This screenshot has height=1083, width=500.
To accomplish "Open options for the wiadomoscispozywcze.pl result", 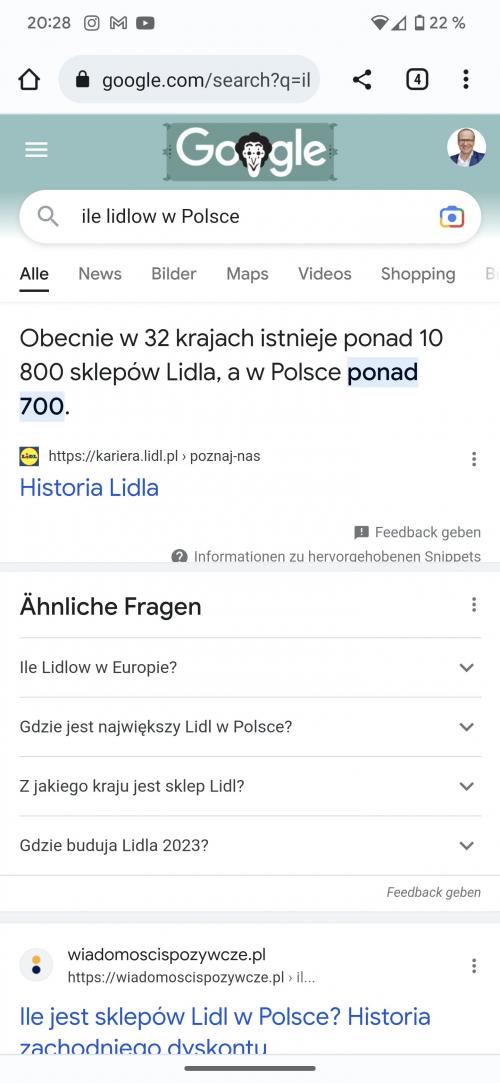I will coord(474,966).
